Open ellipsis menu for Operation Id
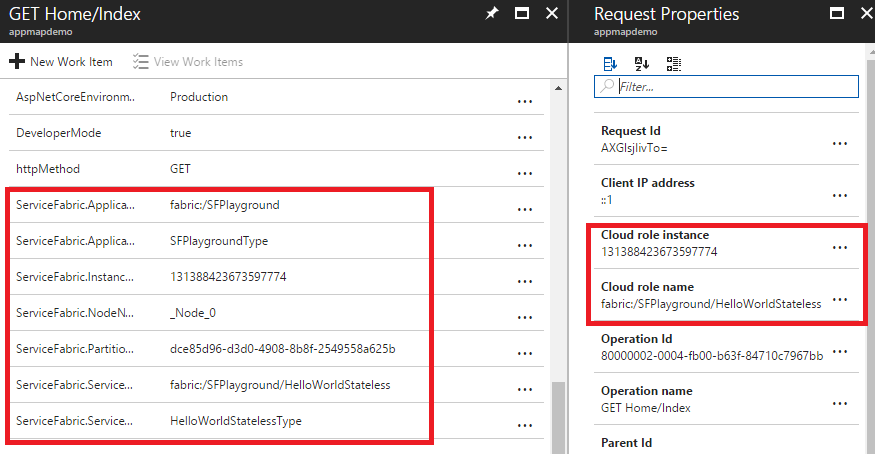 (840, 352)
